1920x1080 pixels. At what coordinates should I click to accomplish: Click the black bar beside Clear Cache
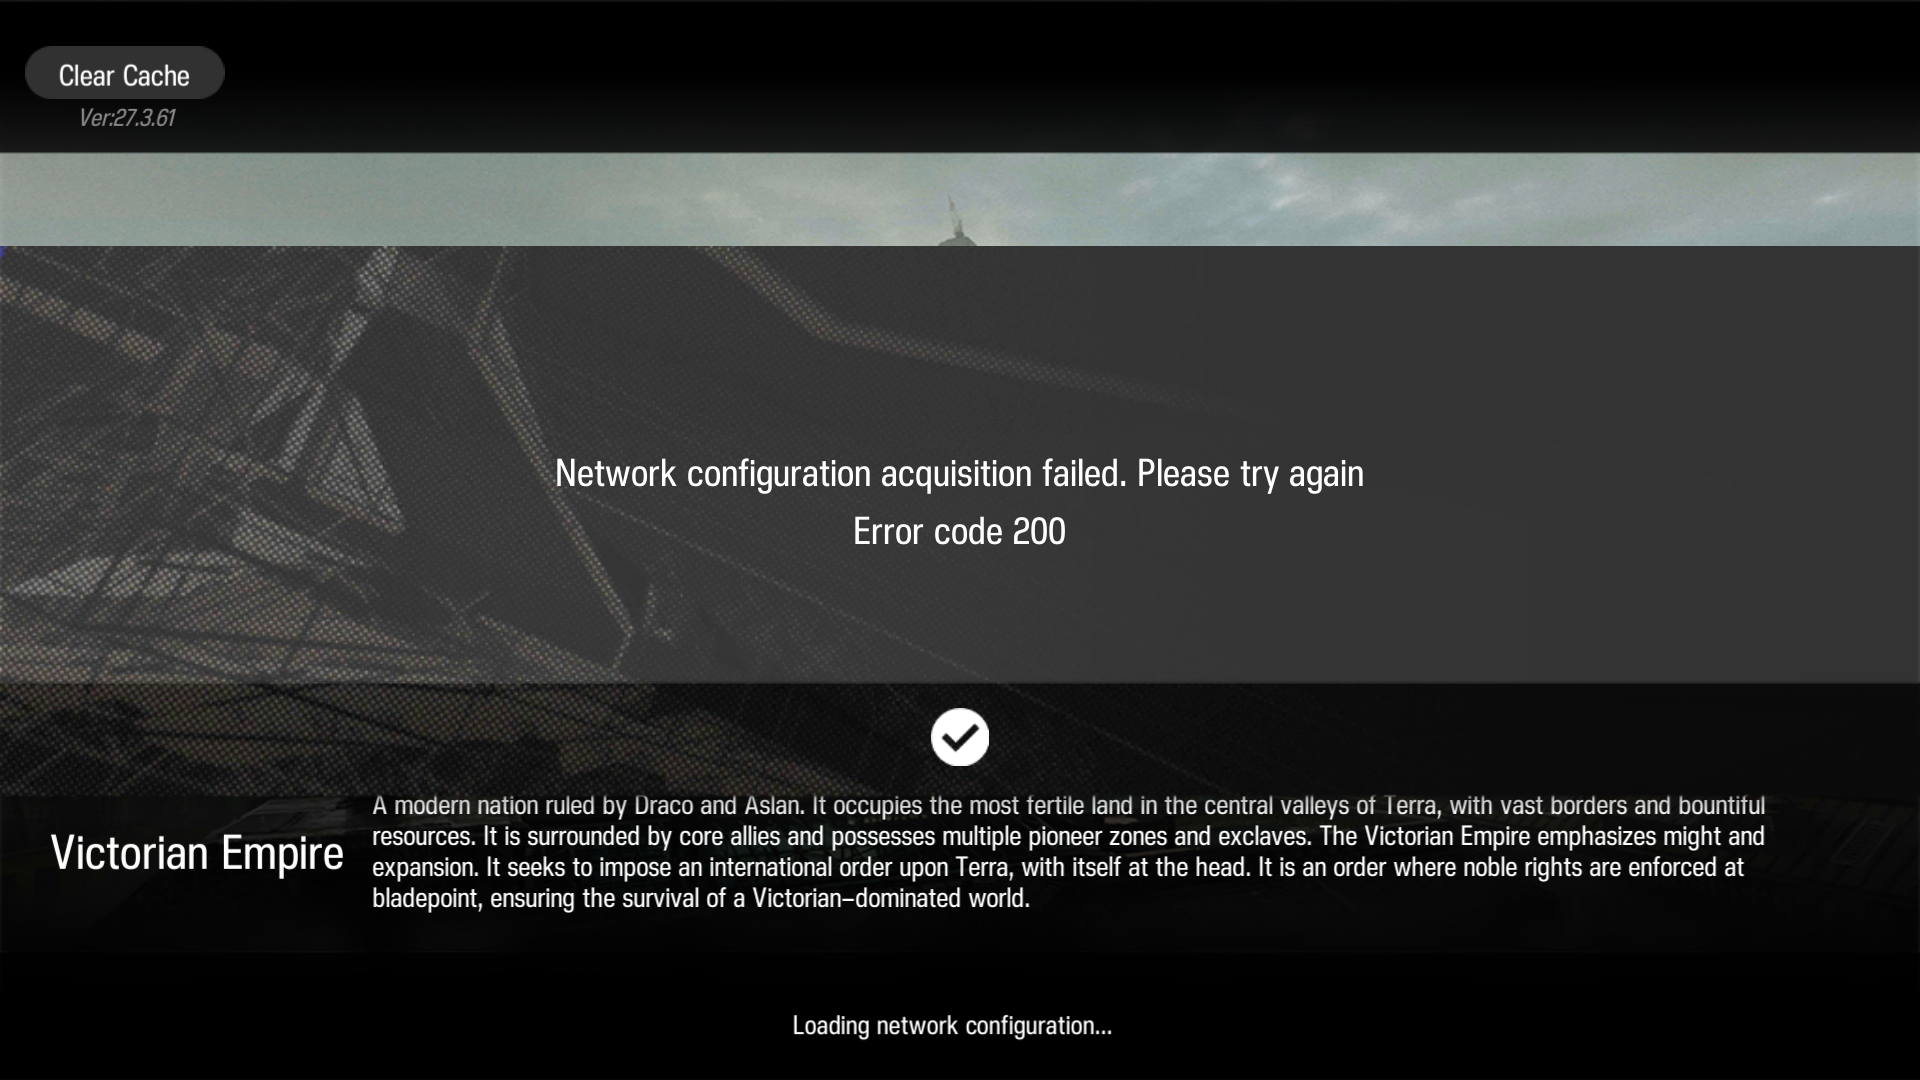coord(1070,76)
